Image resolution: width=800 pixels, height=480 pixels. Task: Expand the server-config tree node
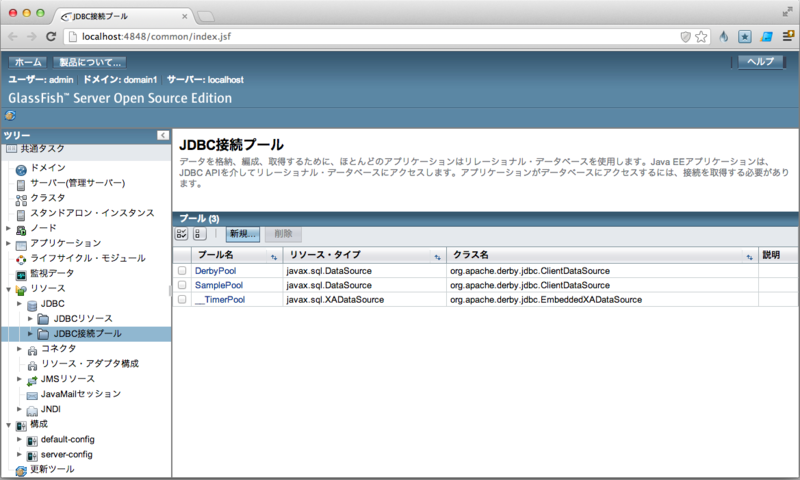point(19,454)
